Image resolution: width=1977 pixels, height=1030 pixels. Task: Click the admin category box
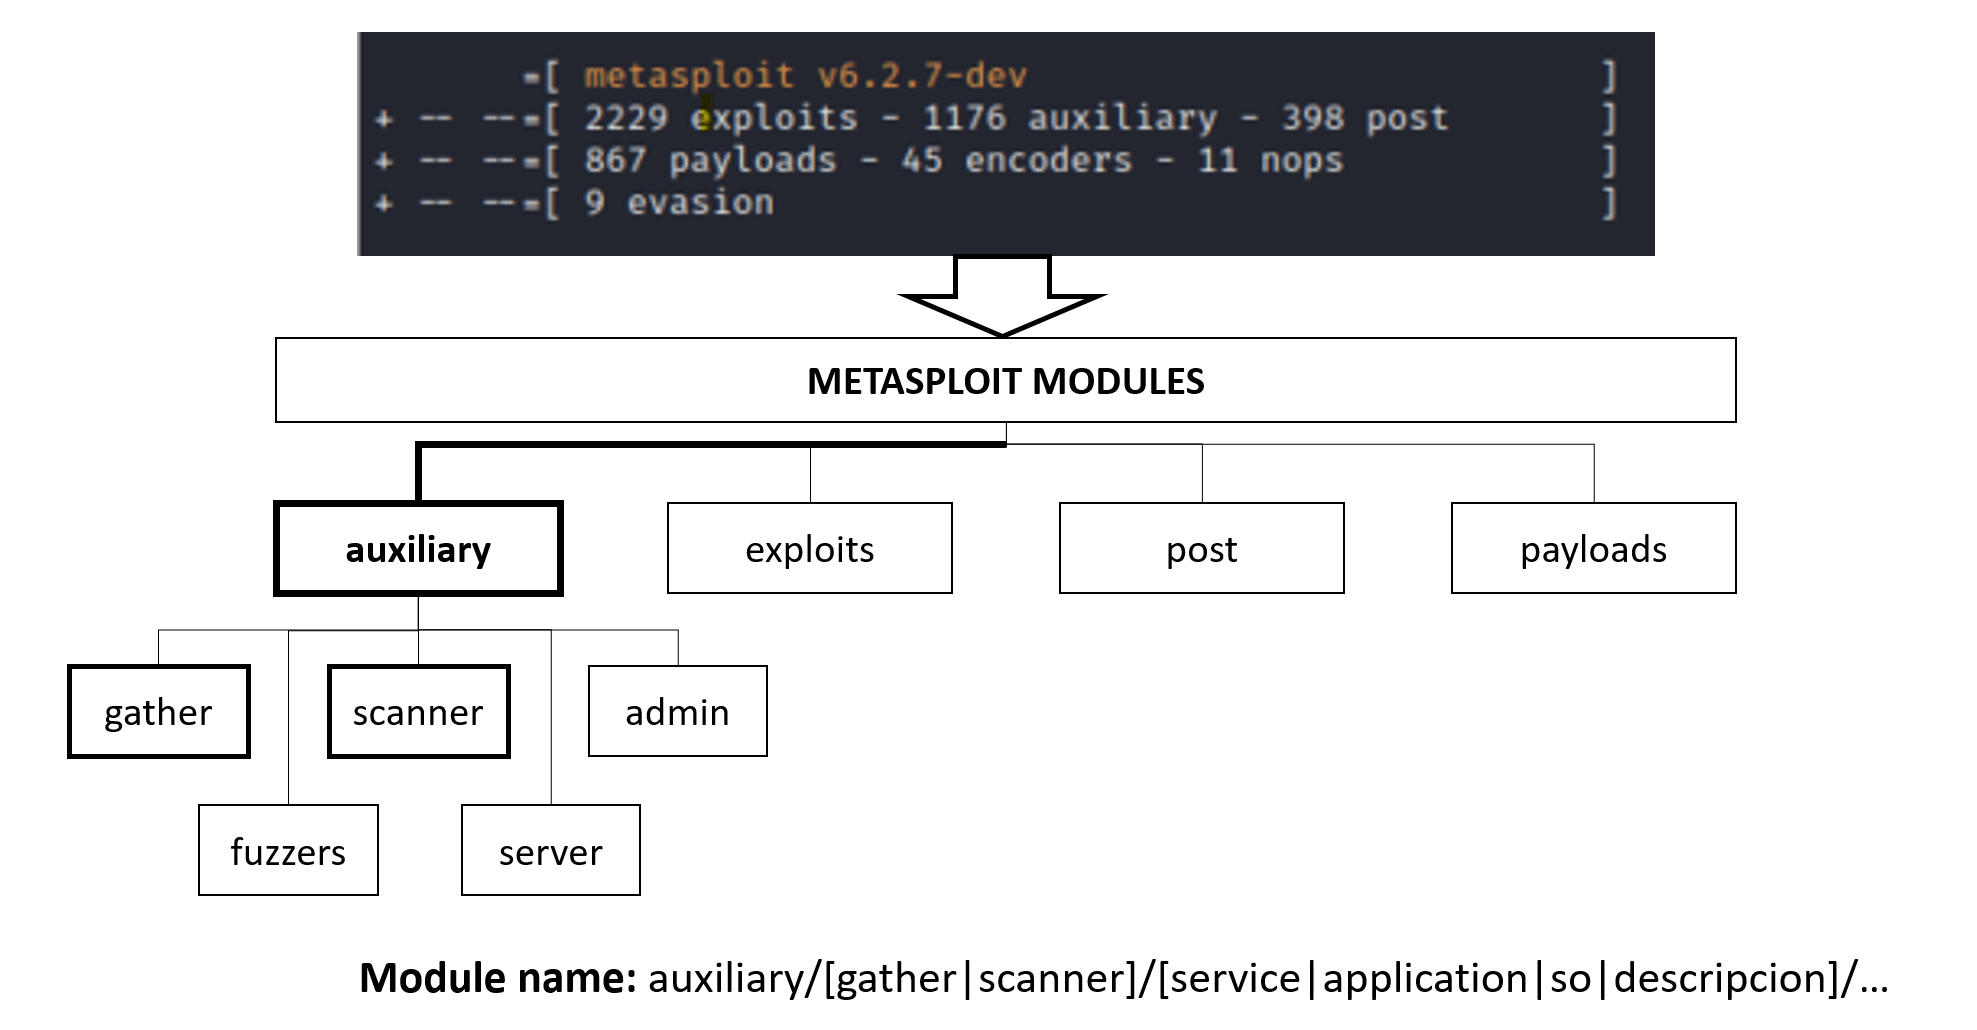pos(676,711)
